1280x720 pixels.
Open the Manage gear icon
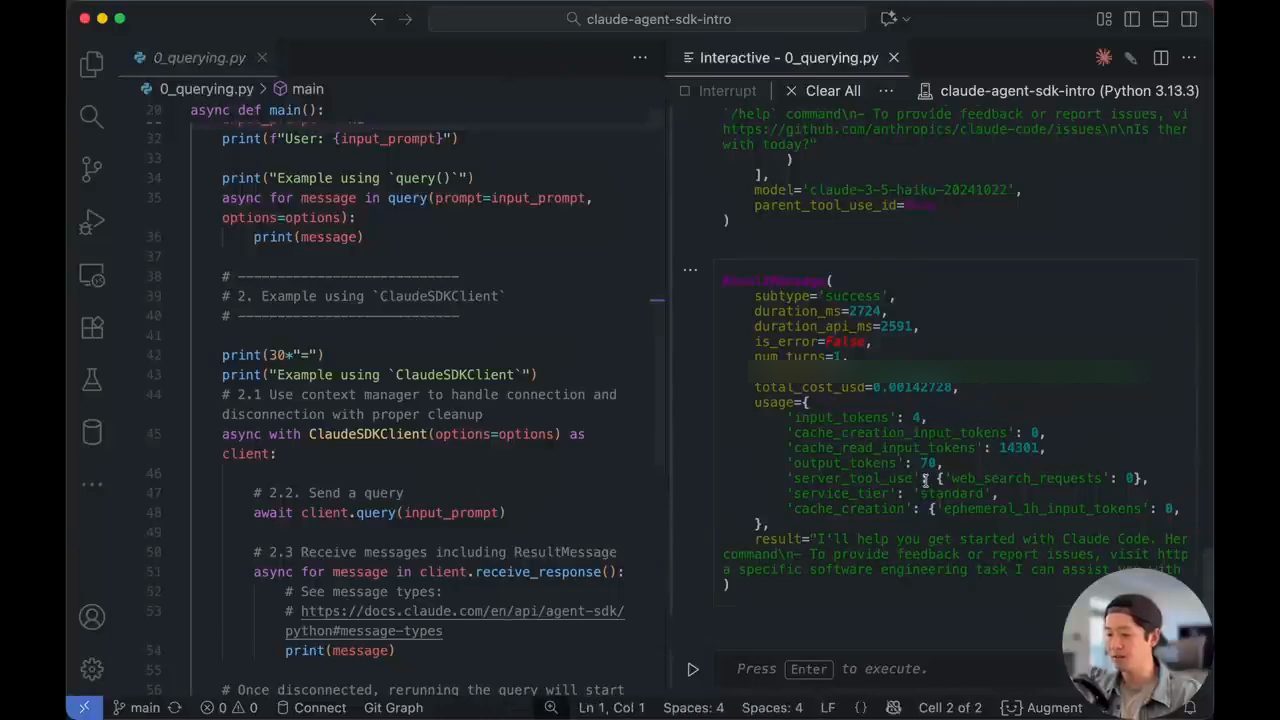(x=92, y=669)
